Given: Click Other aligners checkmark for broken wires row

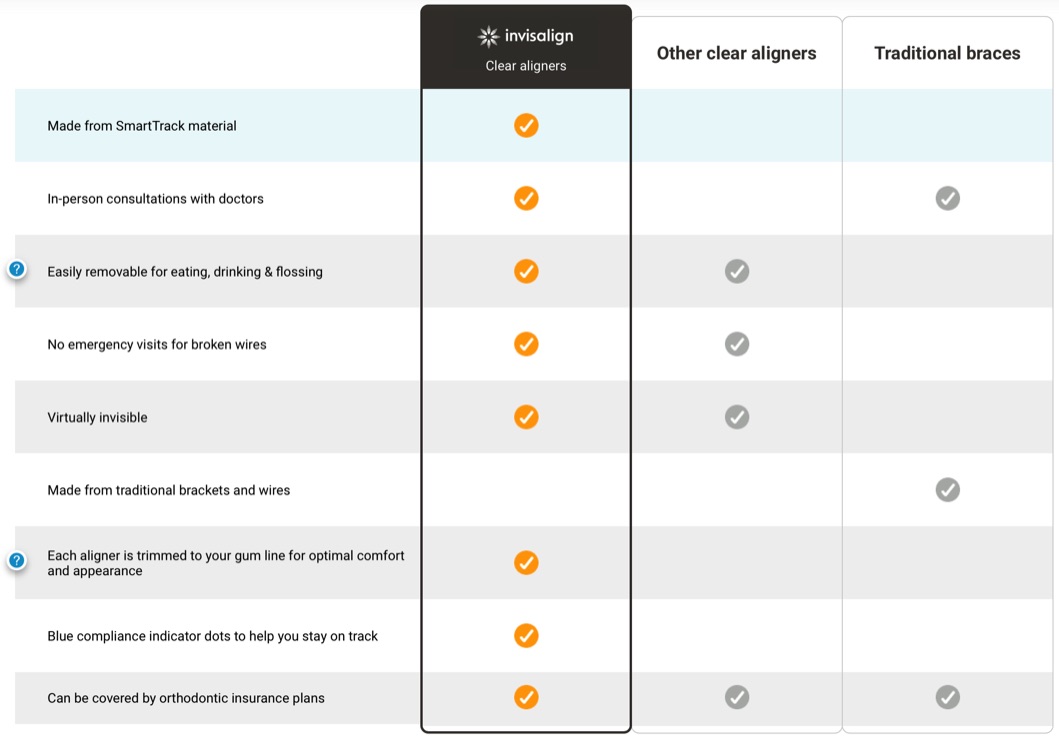Looking at the screenshot, I should tap(737, 344).
